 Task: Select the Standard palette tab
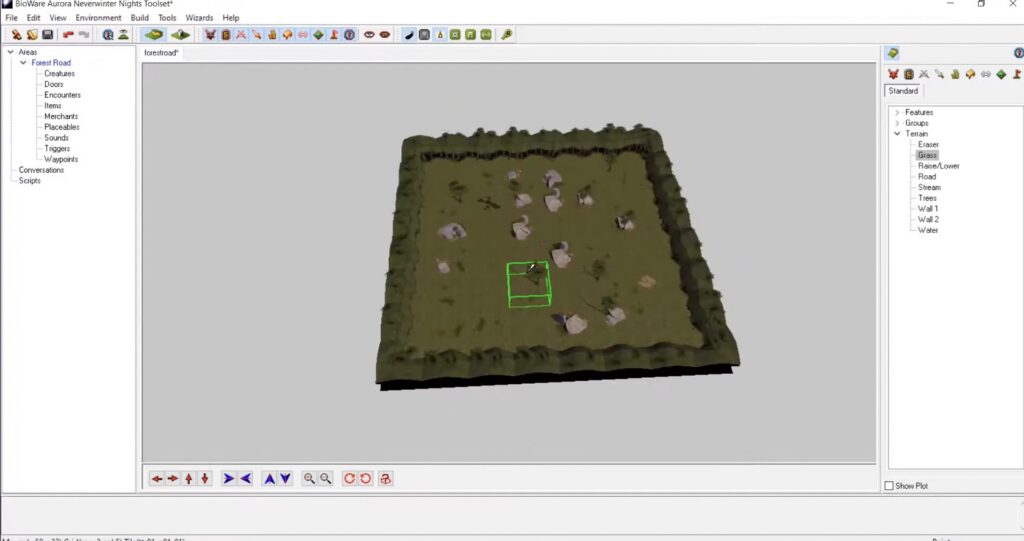tap(903, 91)
